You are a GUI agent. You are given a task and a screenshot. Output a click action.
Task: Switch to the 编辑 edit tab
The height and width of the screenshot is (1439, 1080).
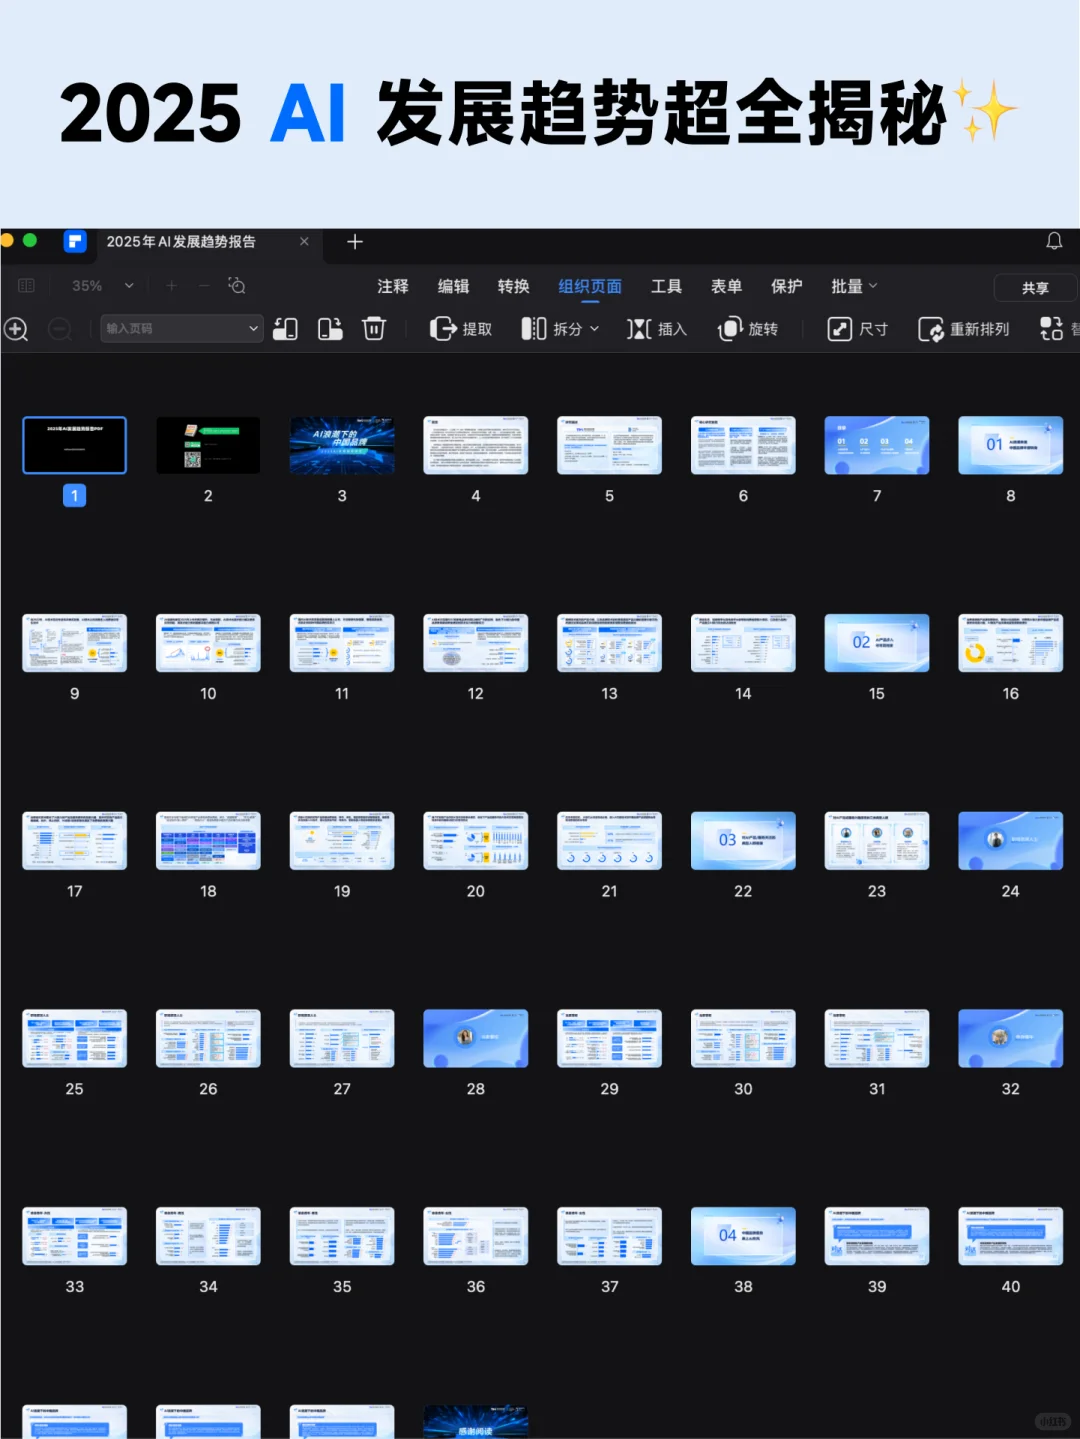point(453,286)
